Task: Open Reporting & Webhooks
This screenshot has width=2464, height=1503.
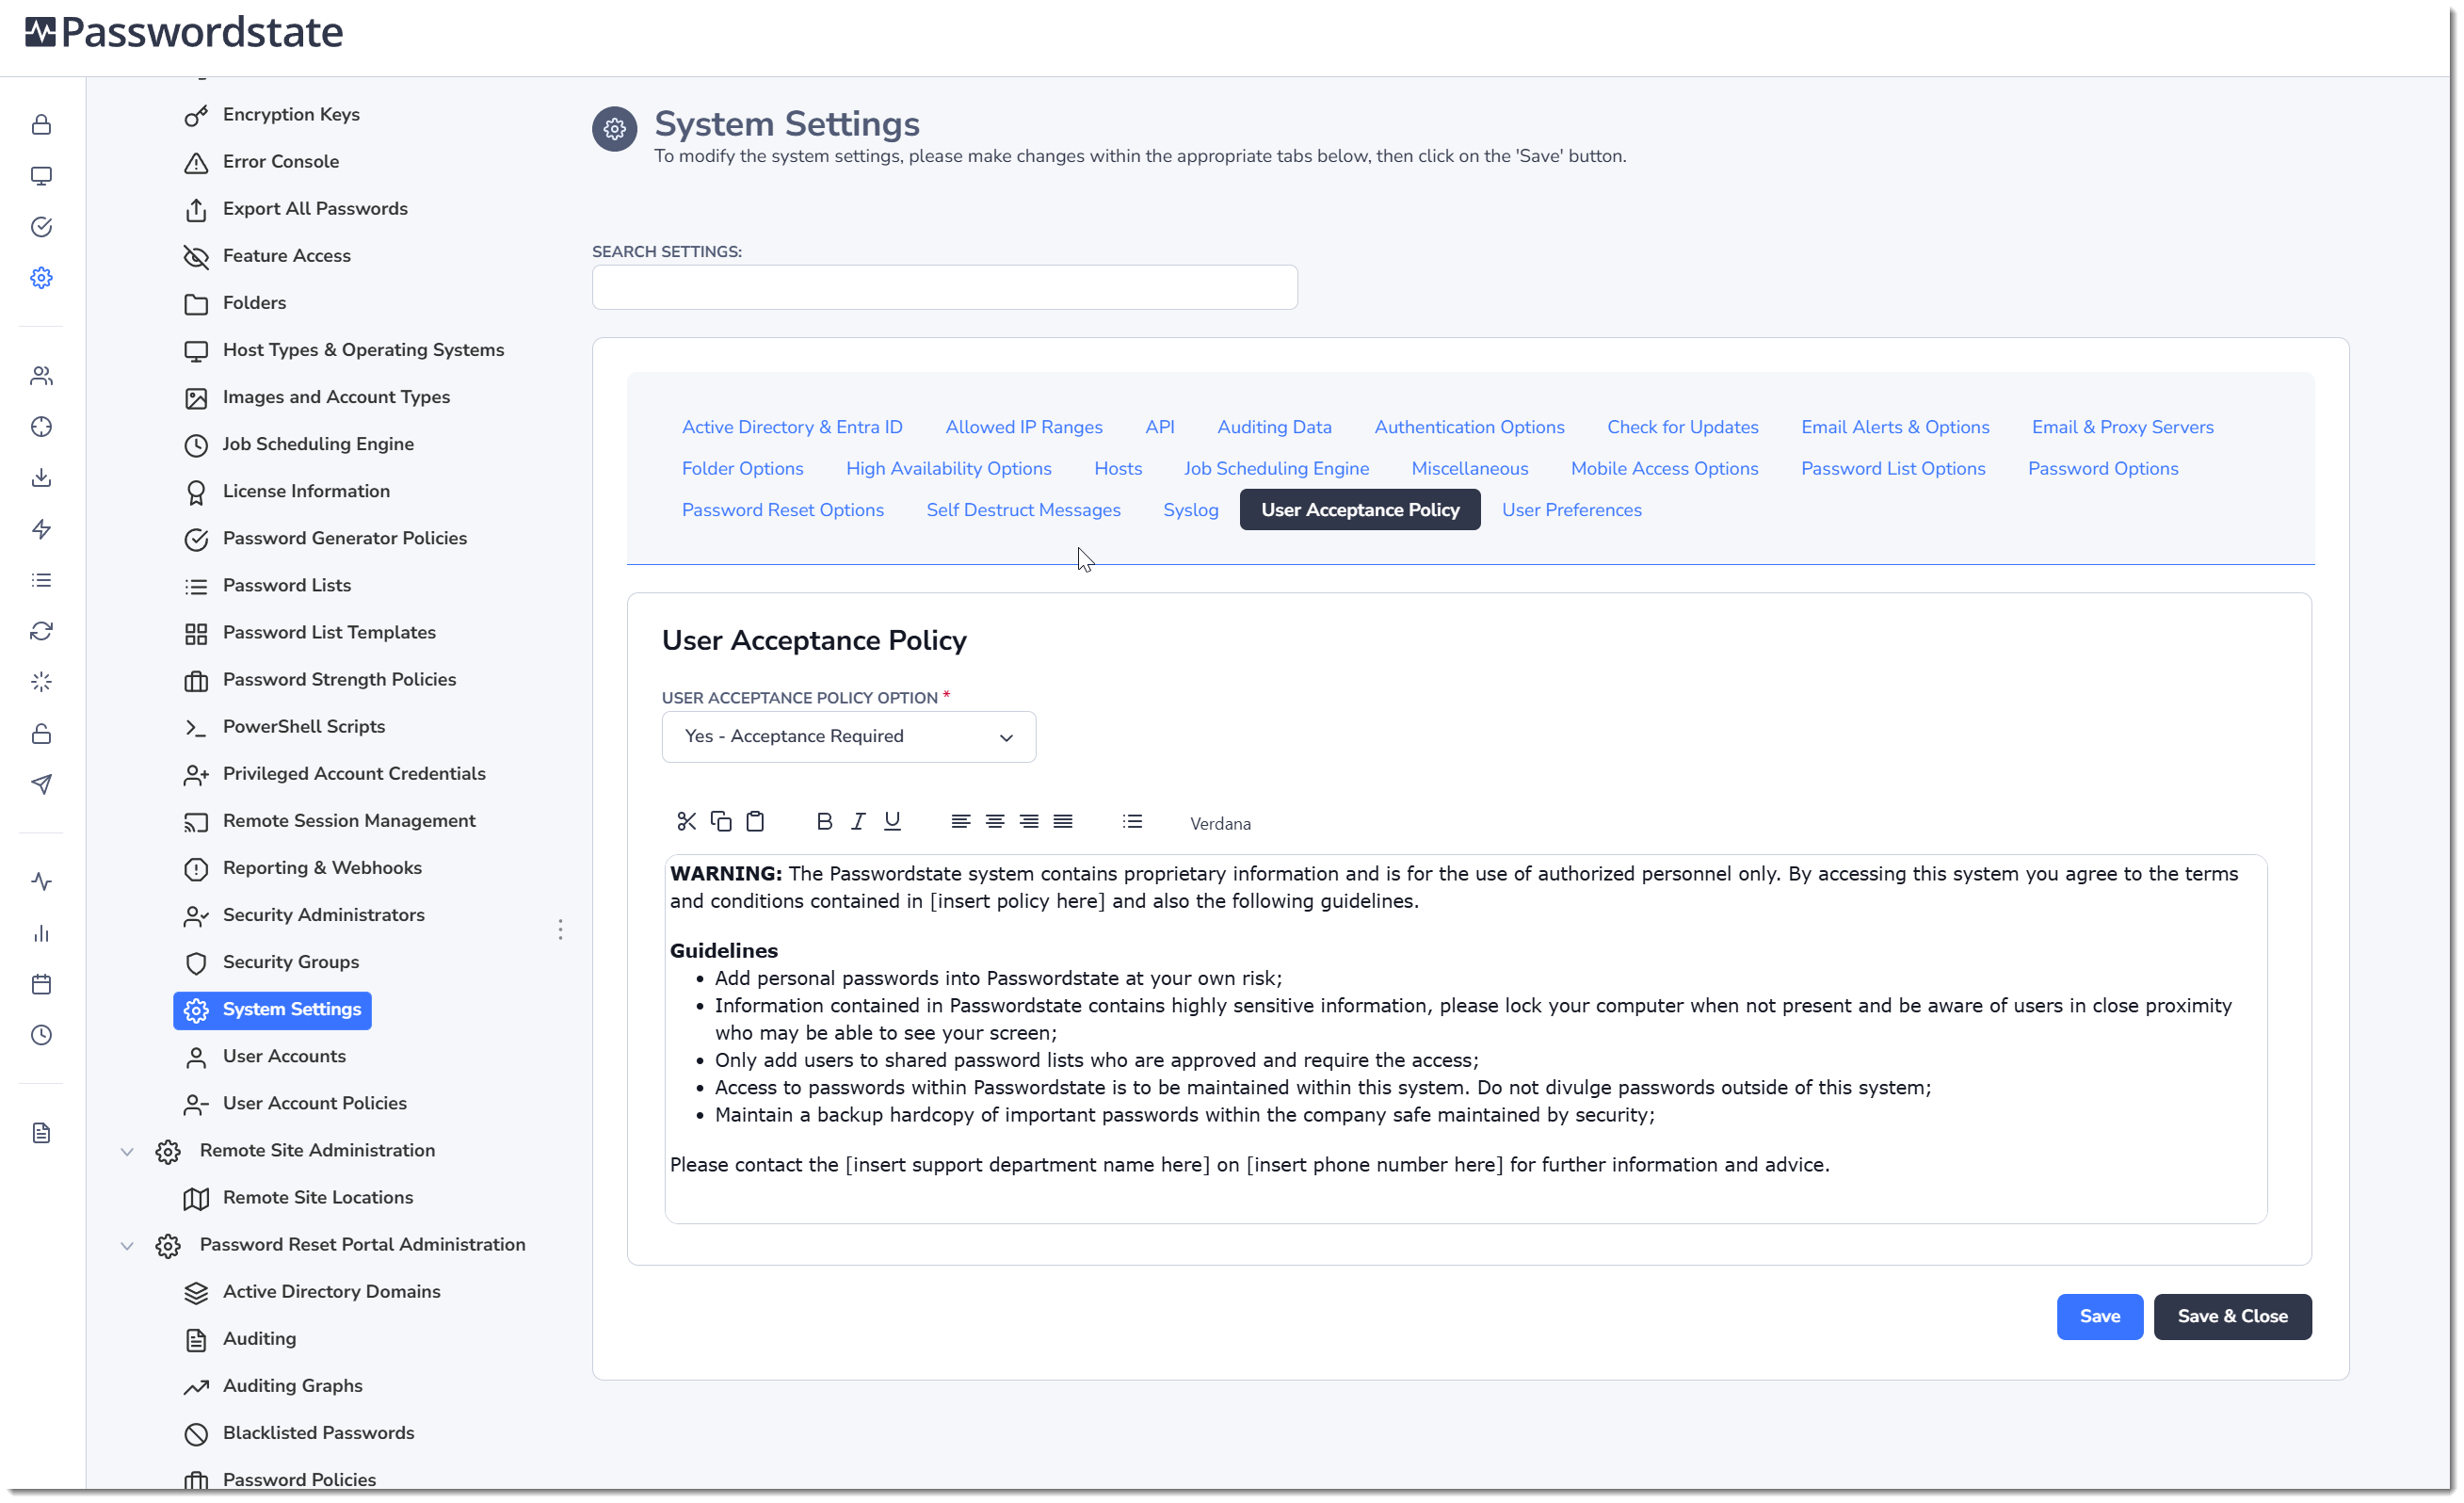Action: point(322,868)
